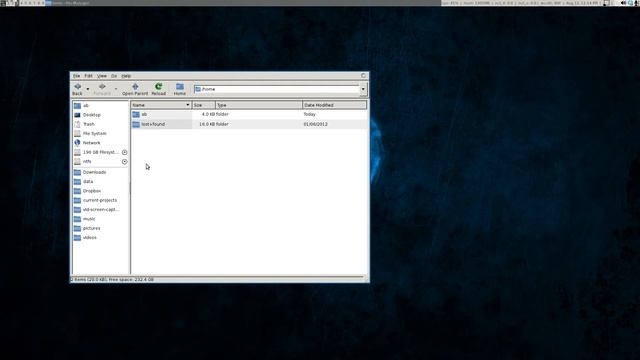The height and width of the screenshot is (360, 640).
Task: Sort by the Name column header
Action: click(x=161, y=105)
